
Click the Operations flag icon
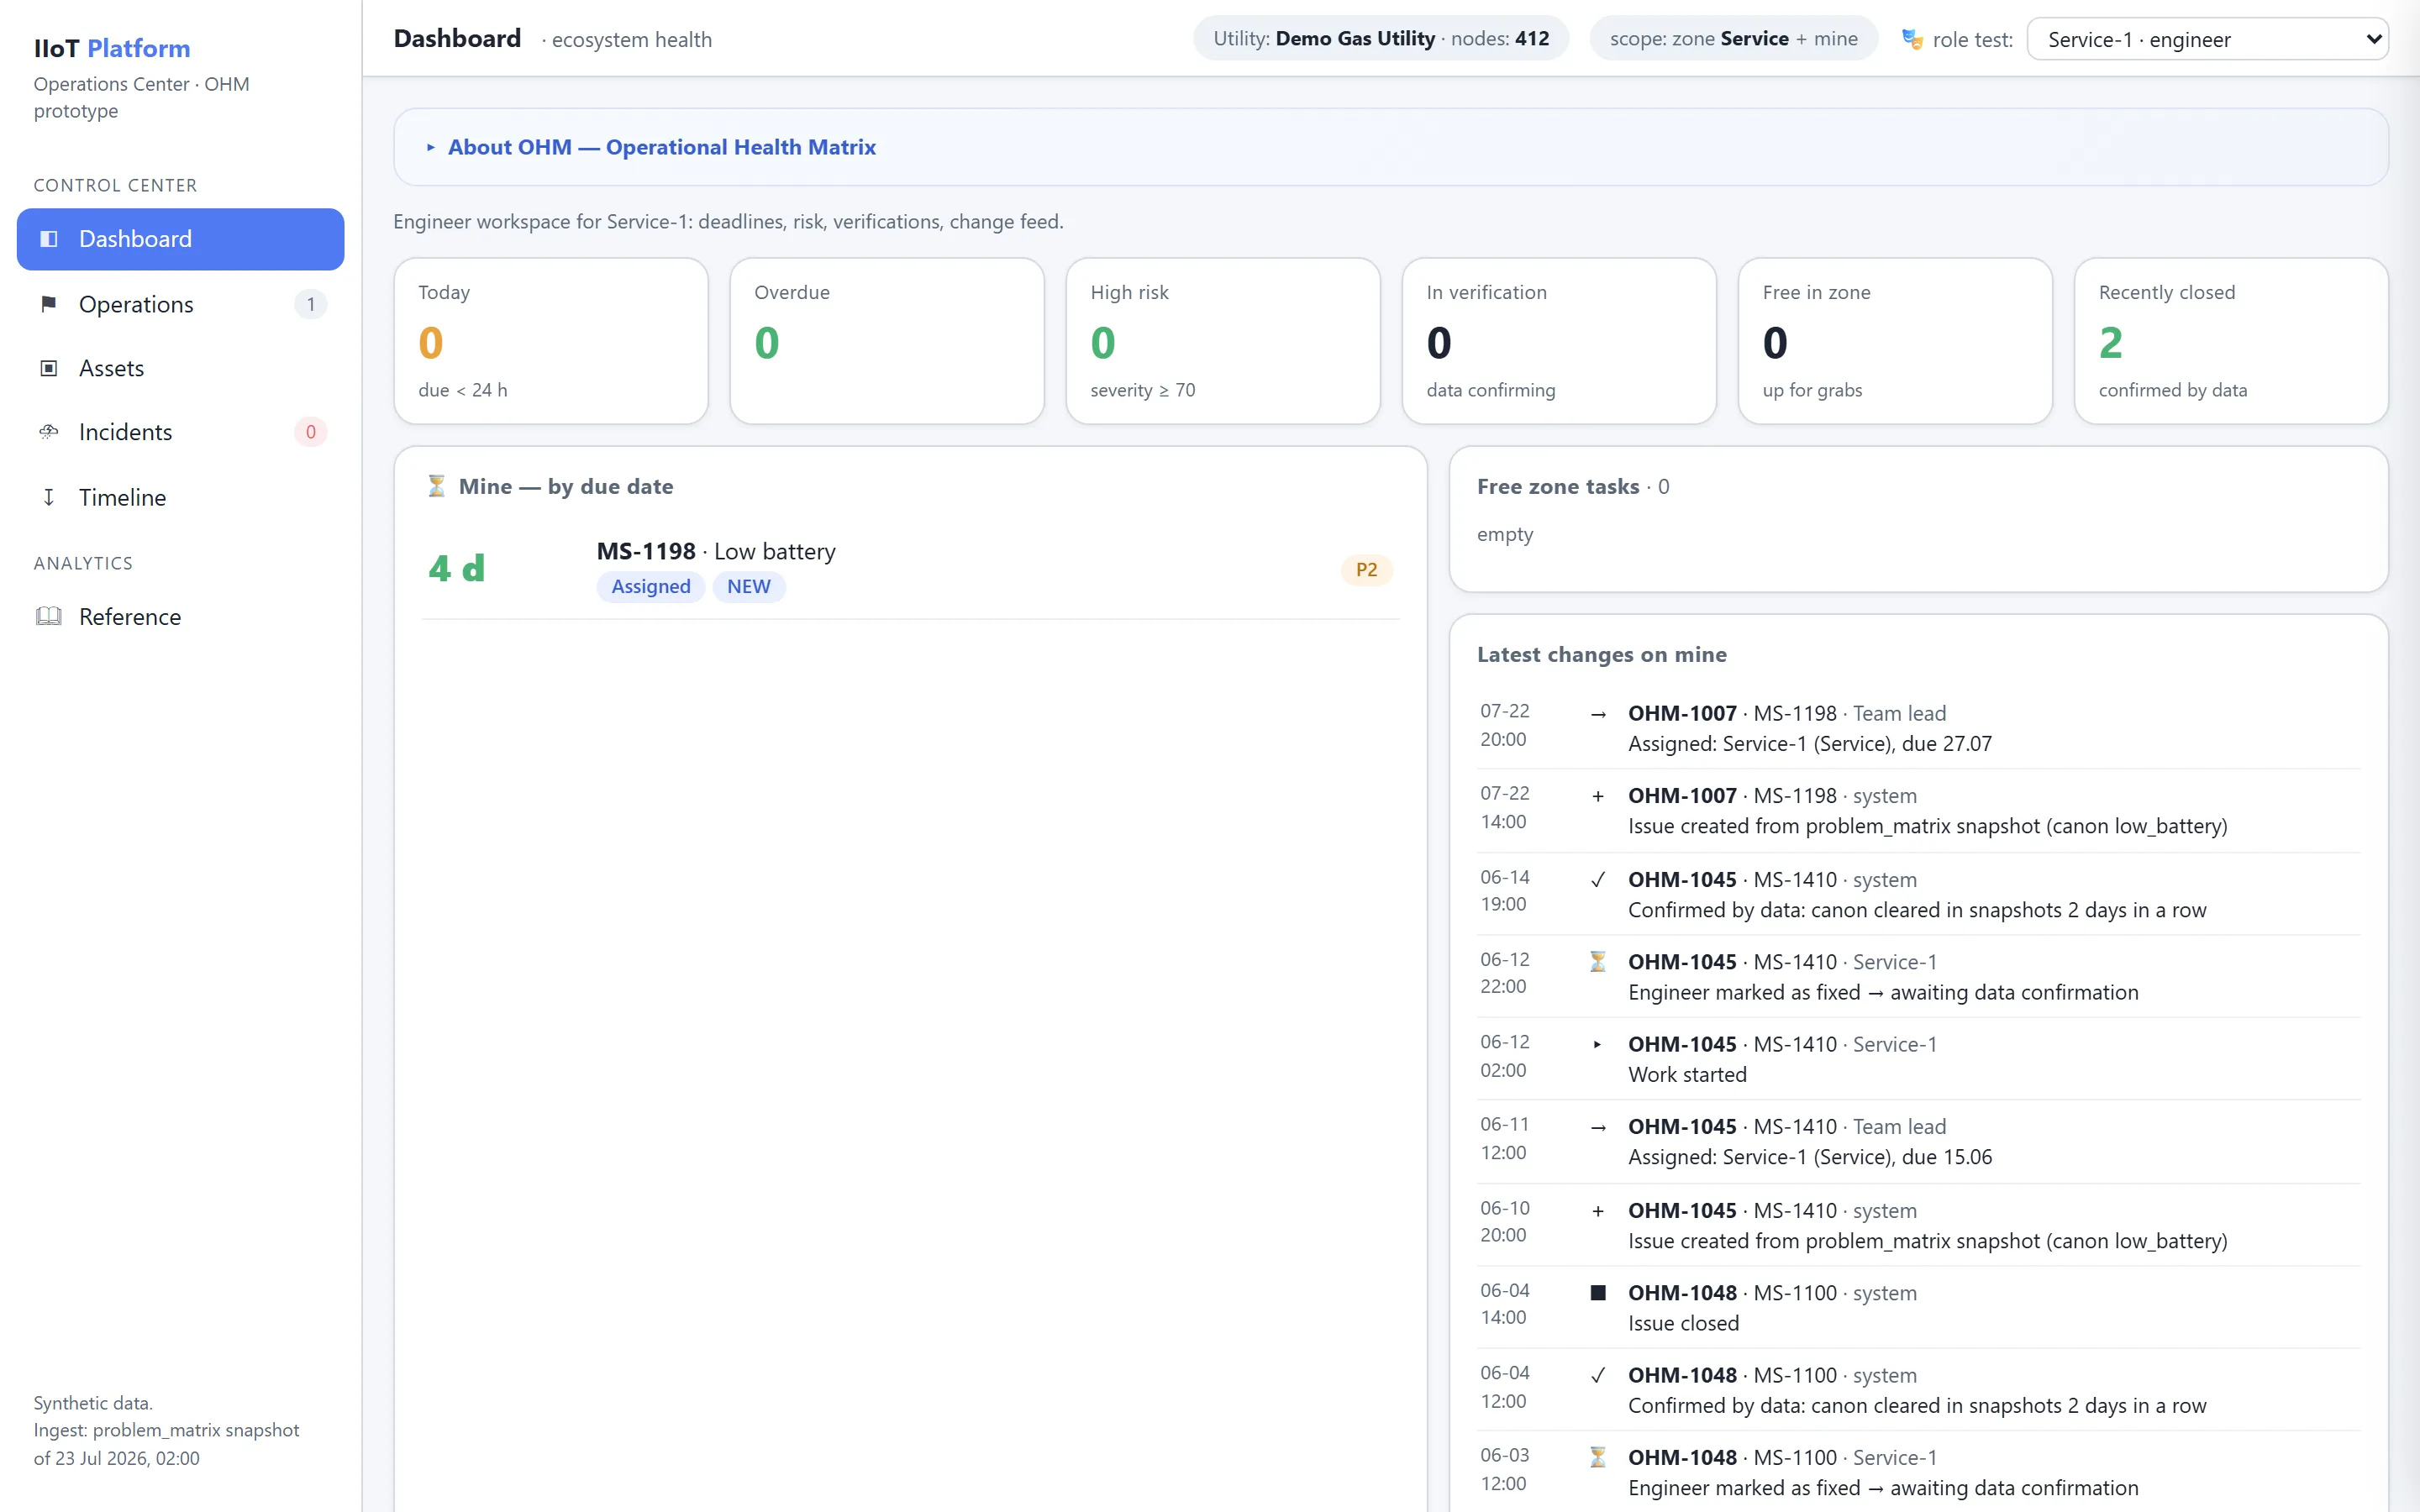coord(48,304)
